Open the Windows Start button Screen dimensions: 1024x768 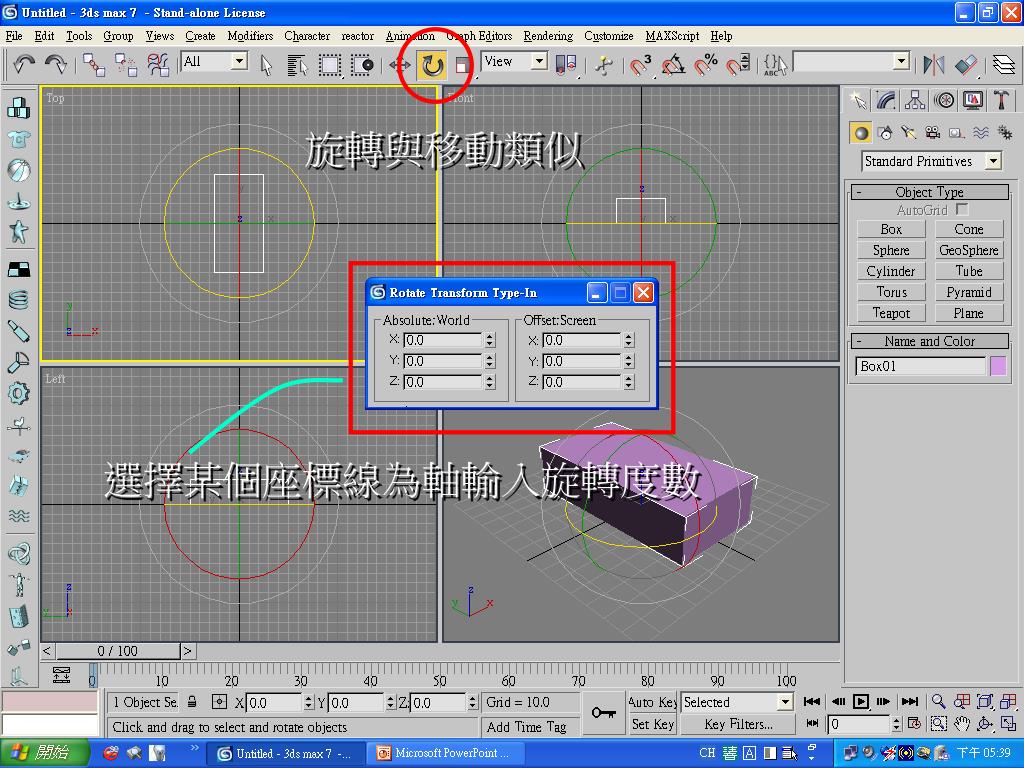(44, 753)
